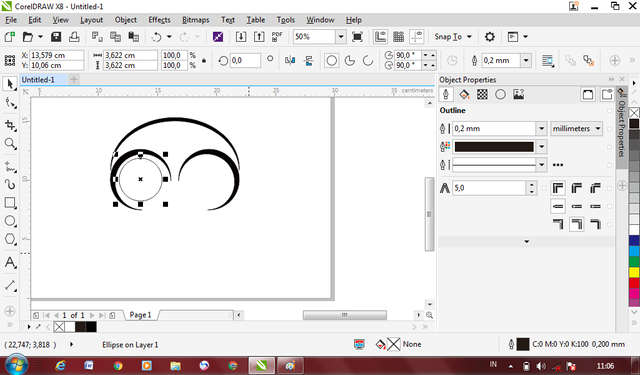
Task: Save the document
Action: click(x=56, y=37)
